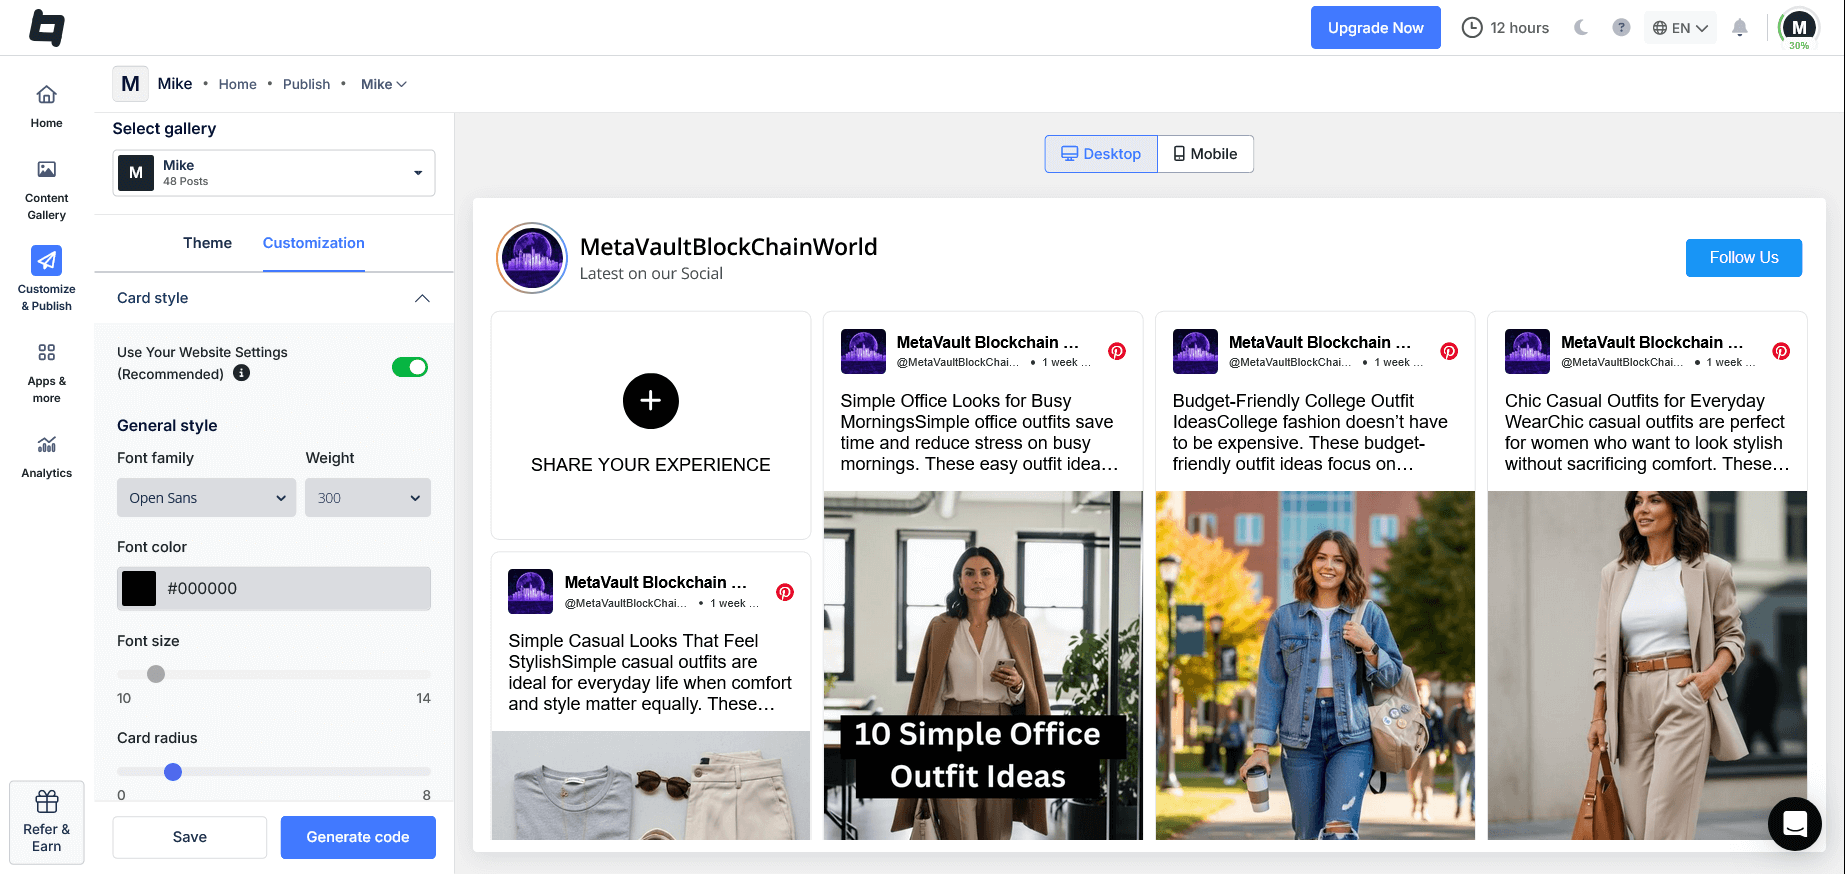The width and height of the screenshot is (1845, 874).
Task: Open Apps & more in sidebar
Action: (x=46, y=372)
